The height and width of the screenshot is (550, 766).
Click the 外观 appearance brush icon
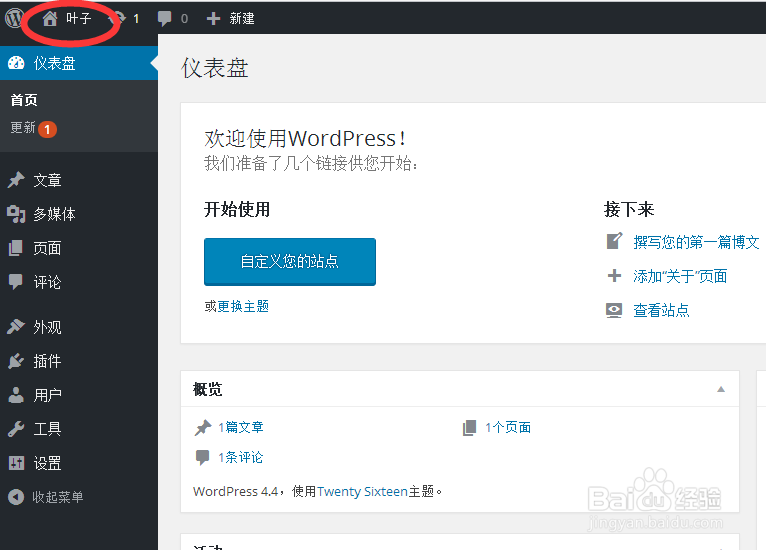(x=16, y=327)
